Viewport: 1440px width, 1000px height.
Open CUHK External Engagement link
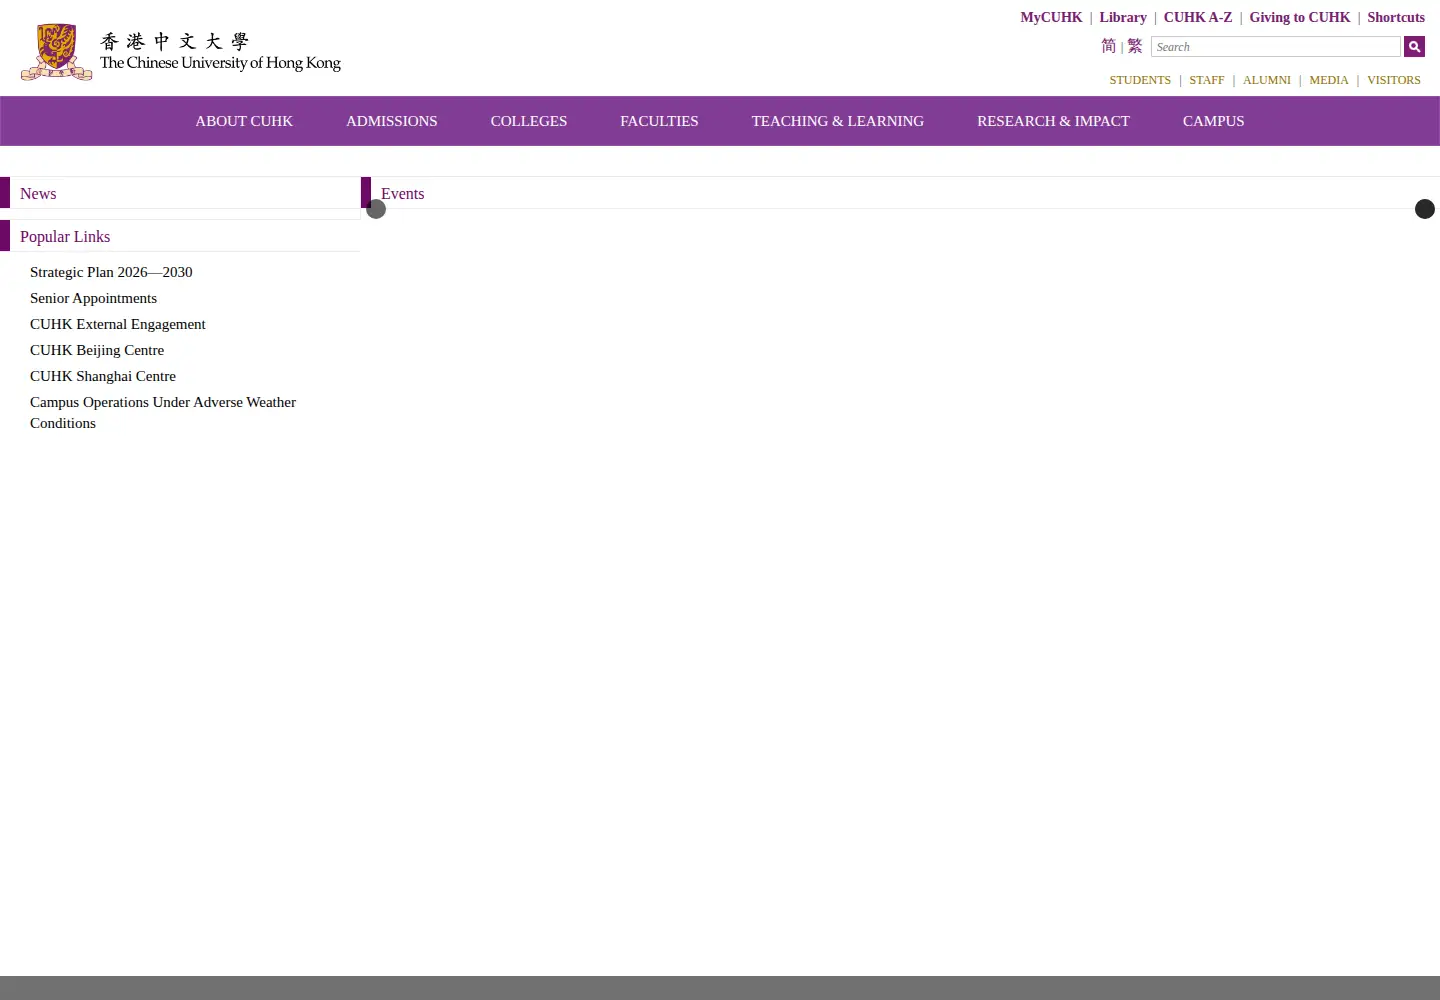pyautogui.click(x=118, y=324)
